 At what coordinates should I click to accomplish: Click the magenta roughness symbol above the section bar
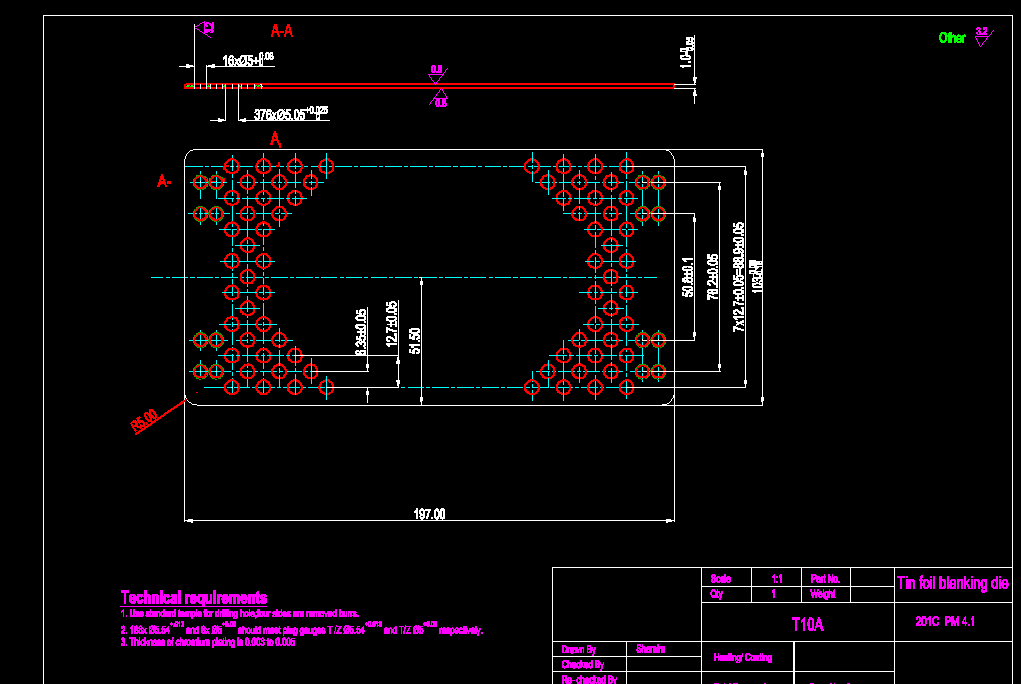click(x=437, y=72)
